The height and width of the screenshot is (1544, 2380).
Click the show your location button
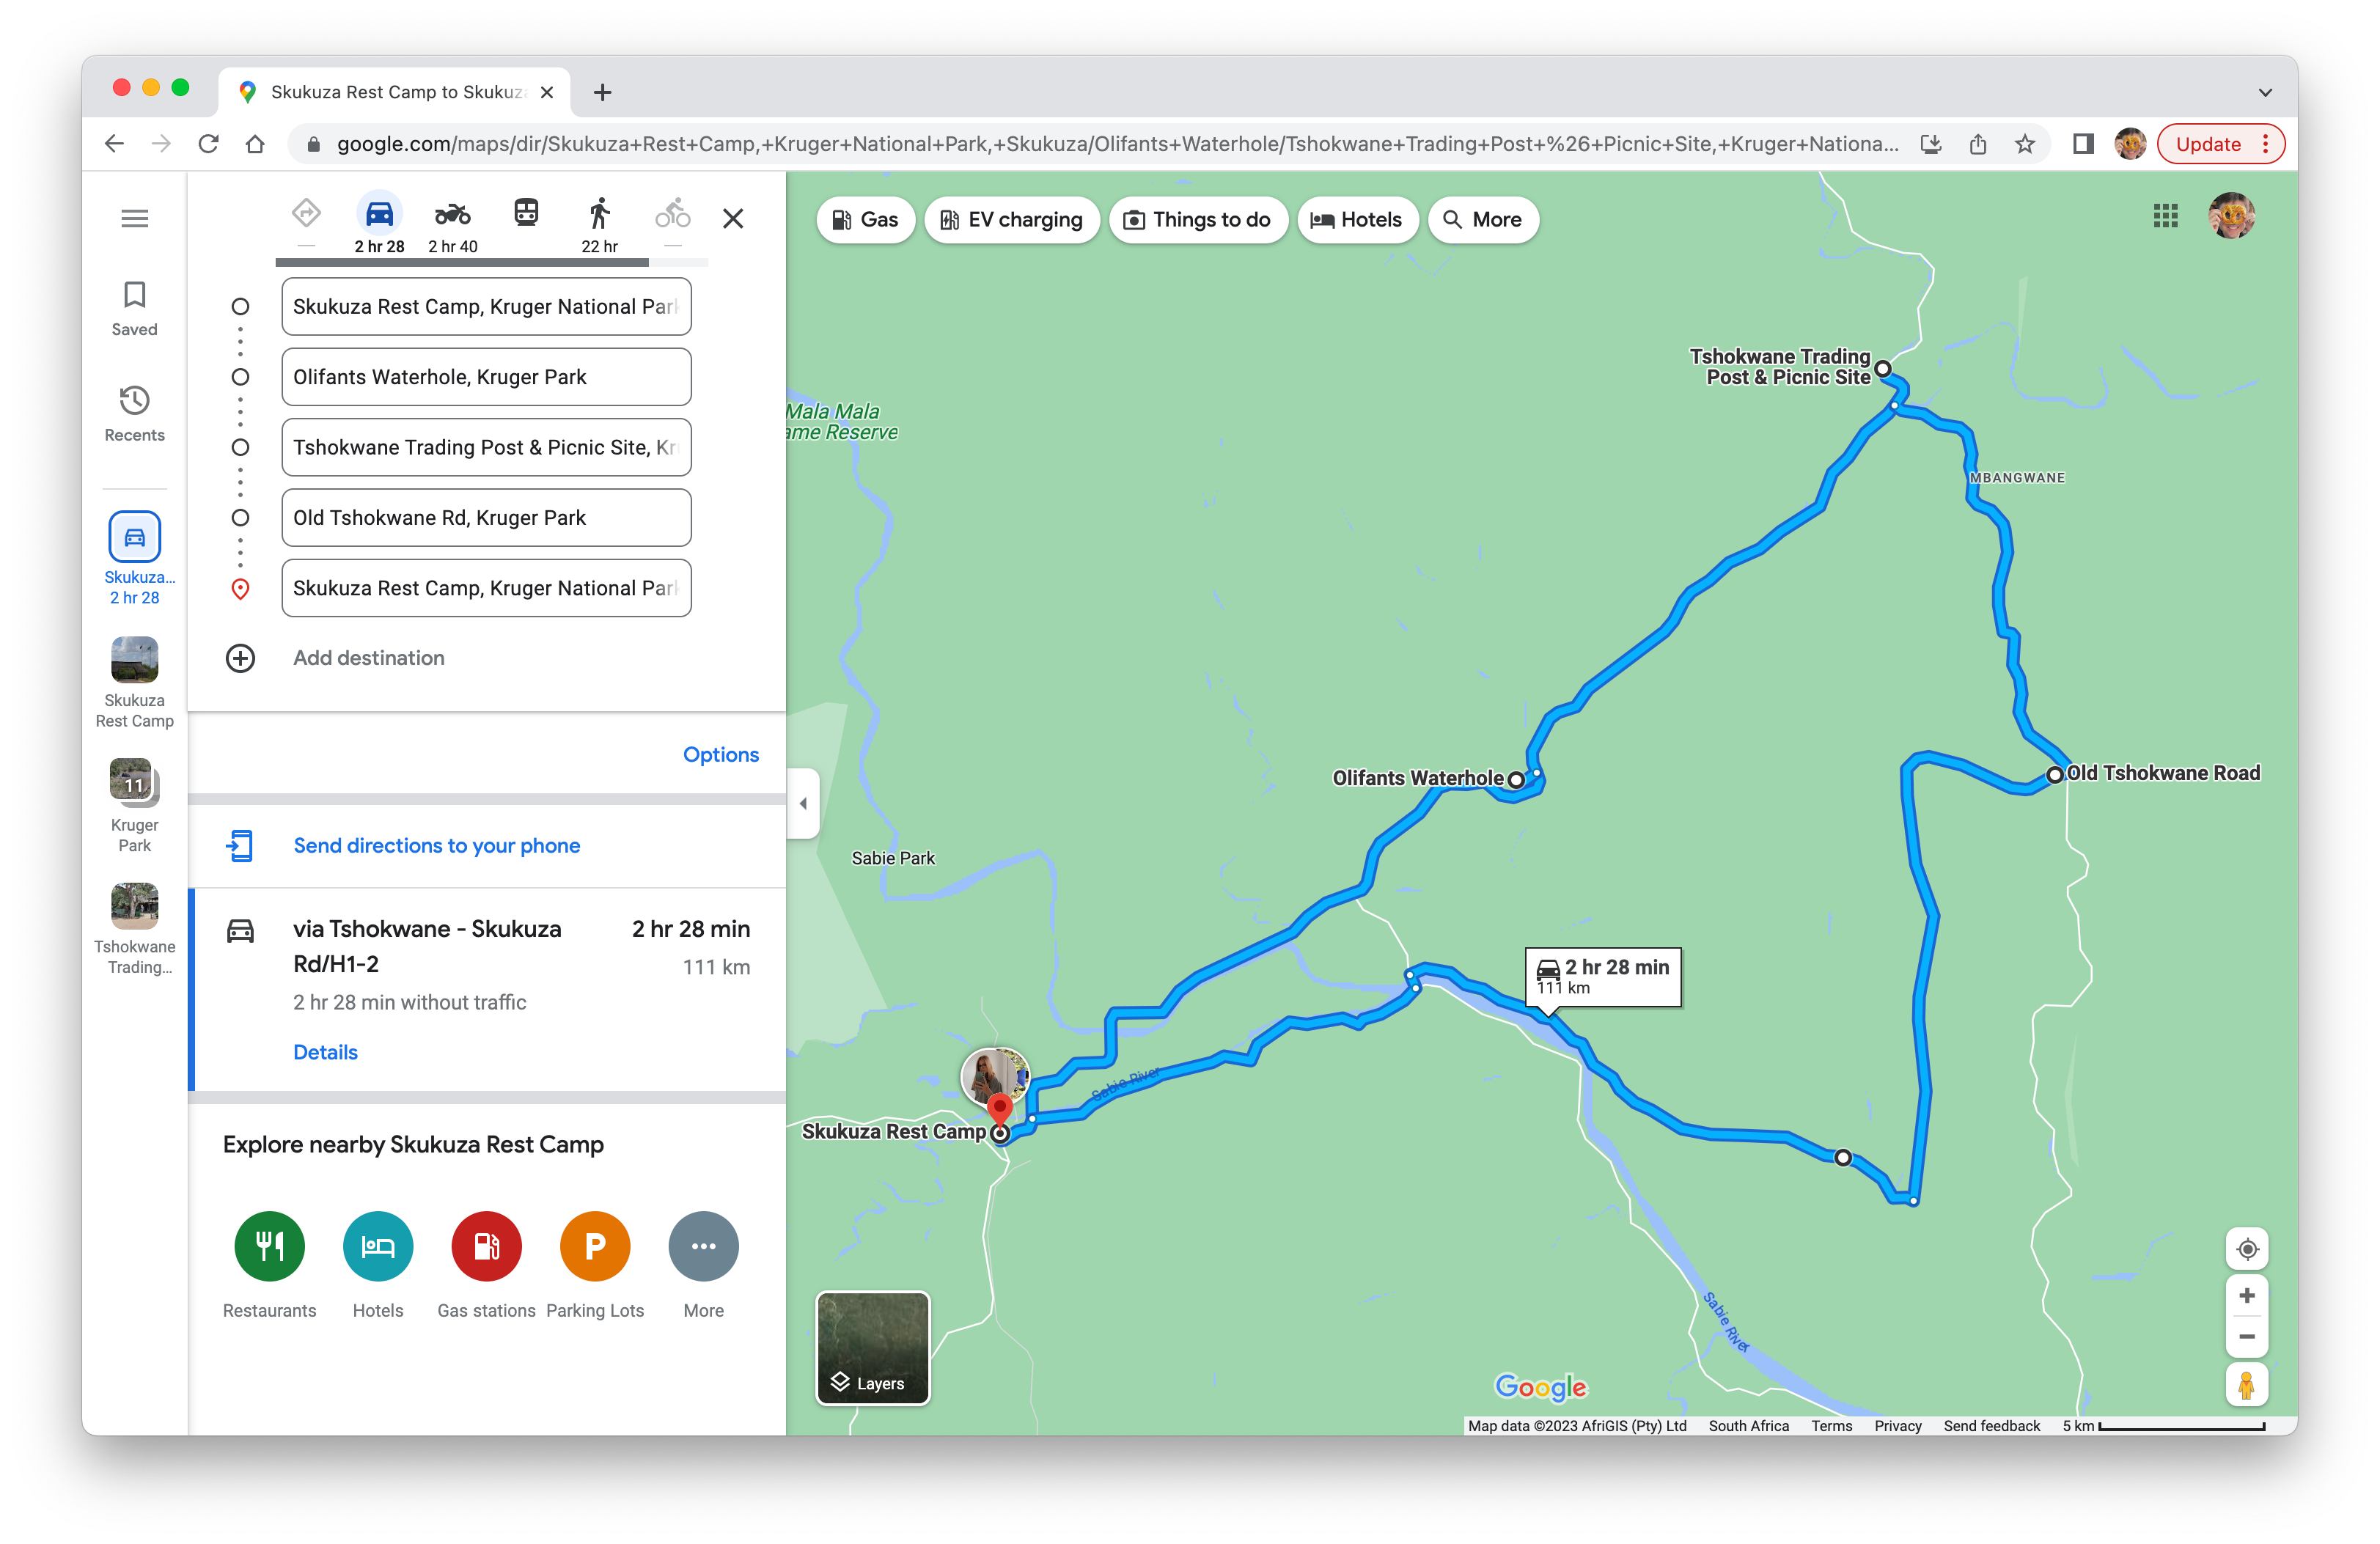[2246, 1249]
